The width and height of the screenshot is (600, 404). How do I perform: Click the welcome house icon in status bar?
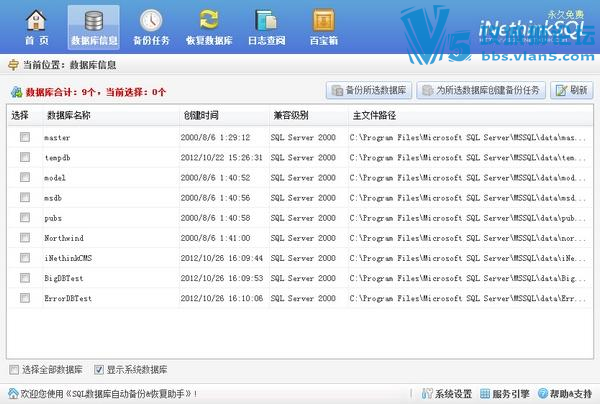(13, 393)
